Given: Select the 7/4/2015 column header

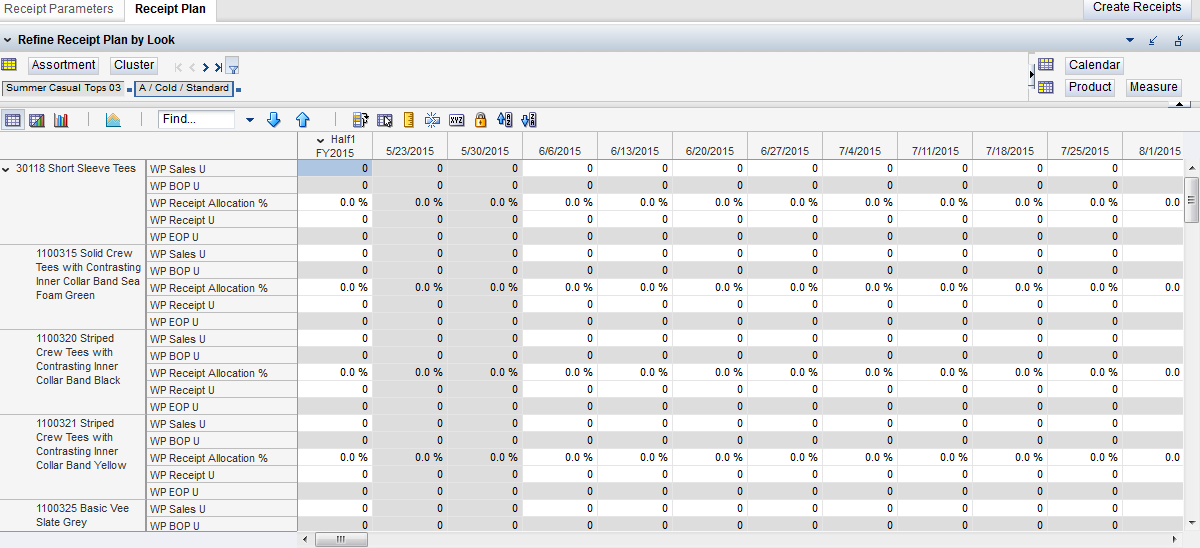Looking at the screenshot, I should (x=860, y=145).
